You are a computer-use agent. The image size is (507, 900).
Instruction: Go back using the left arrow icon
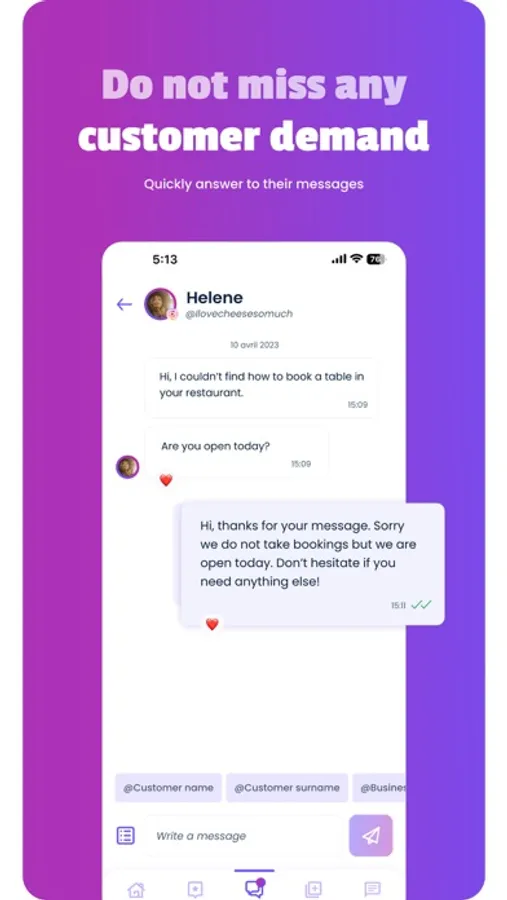(124, 304)
